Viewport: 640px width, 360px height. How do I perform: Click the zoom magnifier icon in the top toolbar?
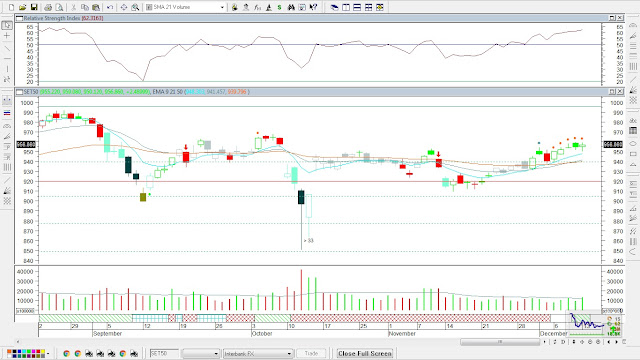coord(135,7)
